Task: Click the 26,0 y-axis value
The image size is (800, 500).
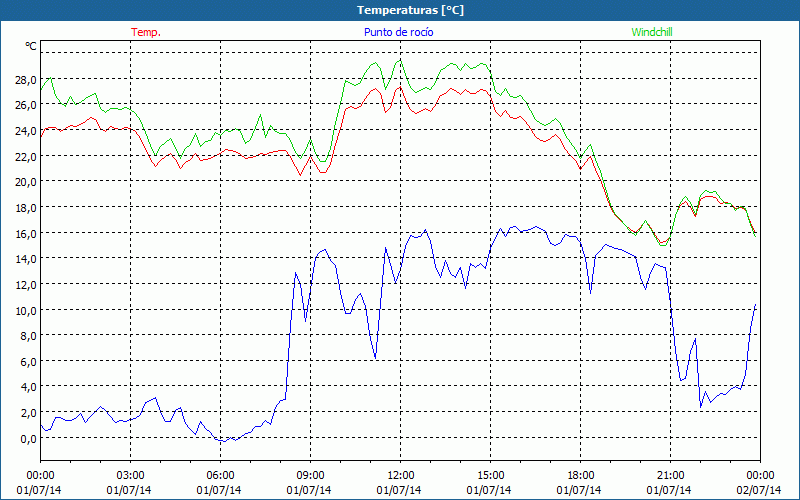Action: tap(27, 105)
